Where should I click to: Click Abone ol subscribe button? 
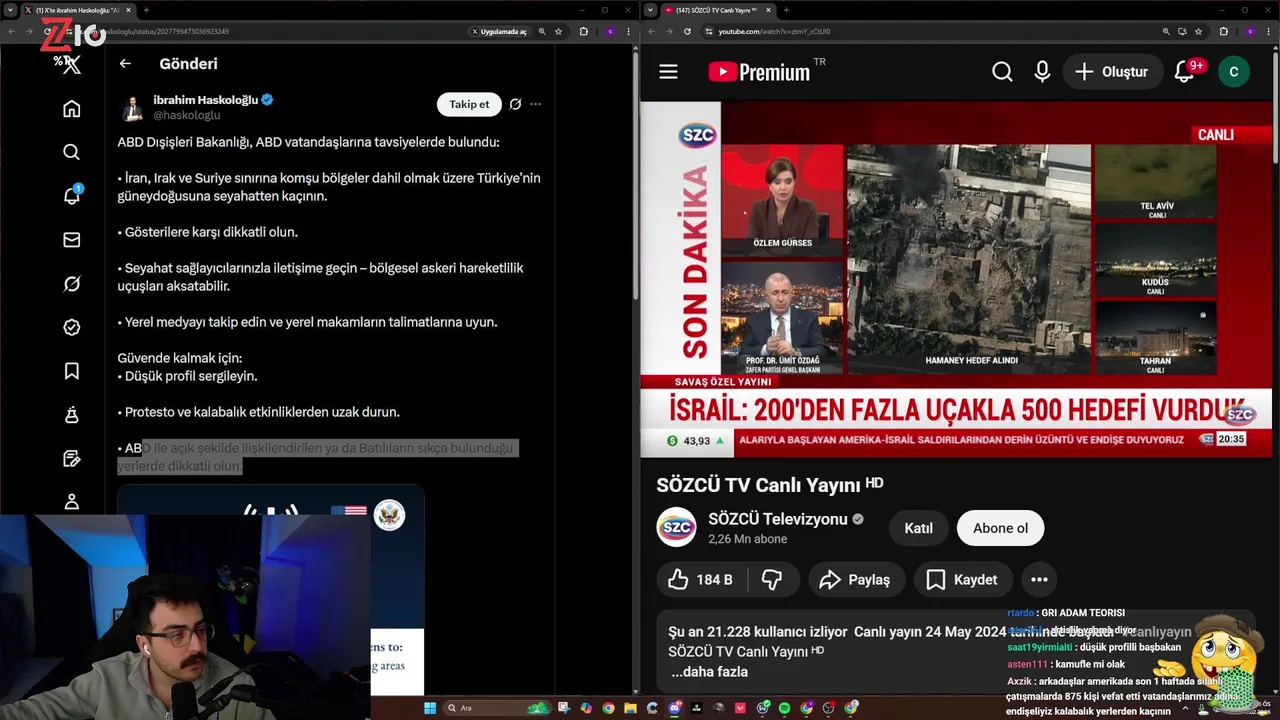[1000, 528]
